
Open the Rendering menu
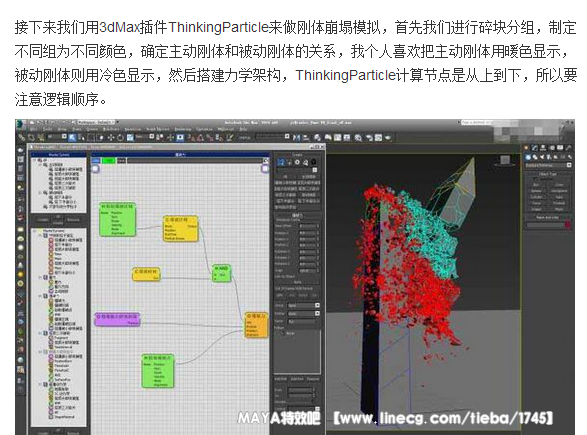click(183, 129)
